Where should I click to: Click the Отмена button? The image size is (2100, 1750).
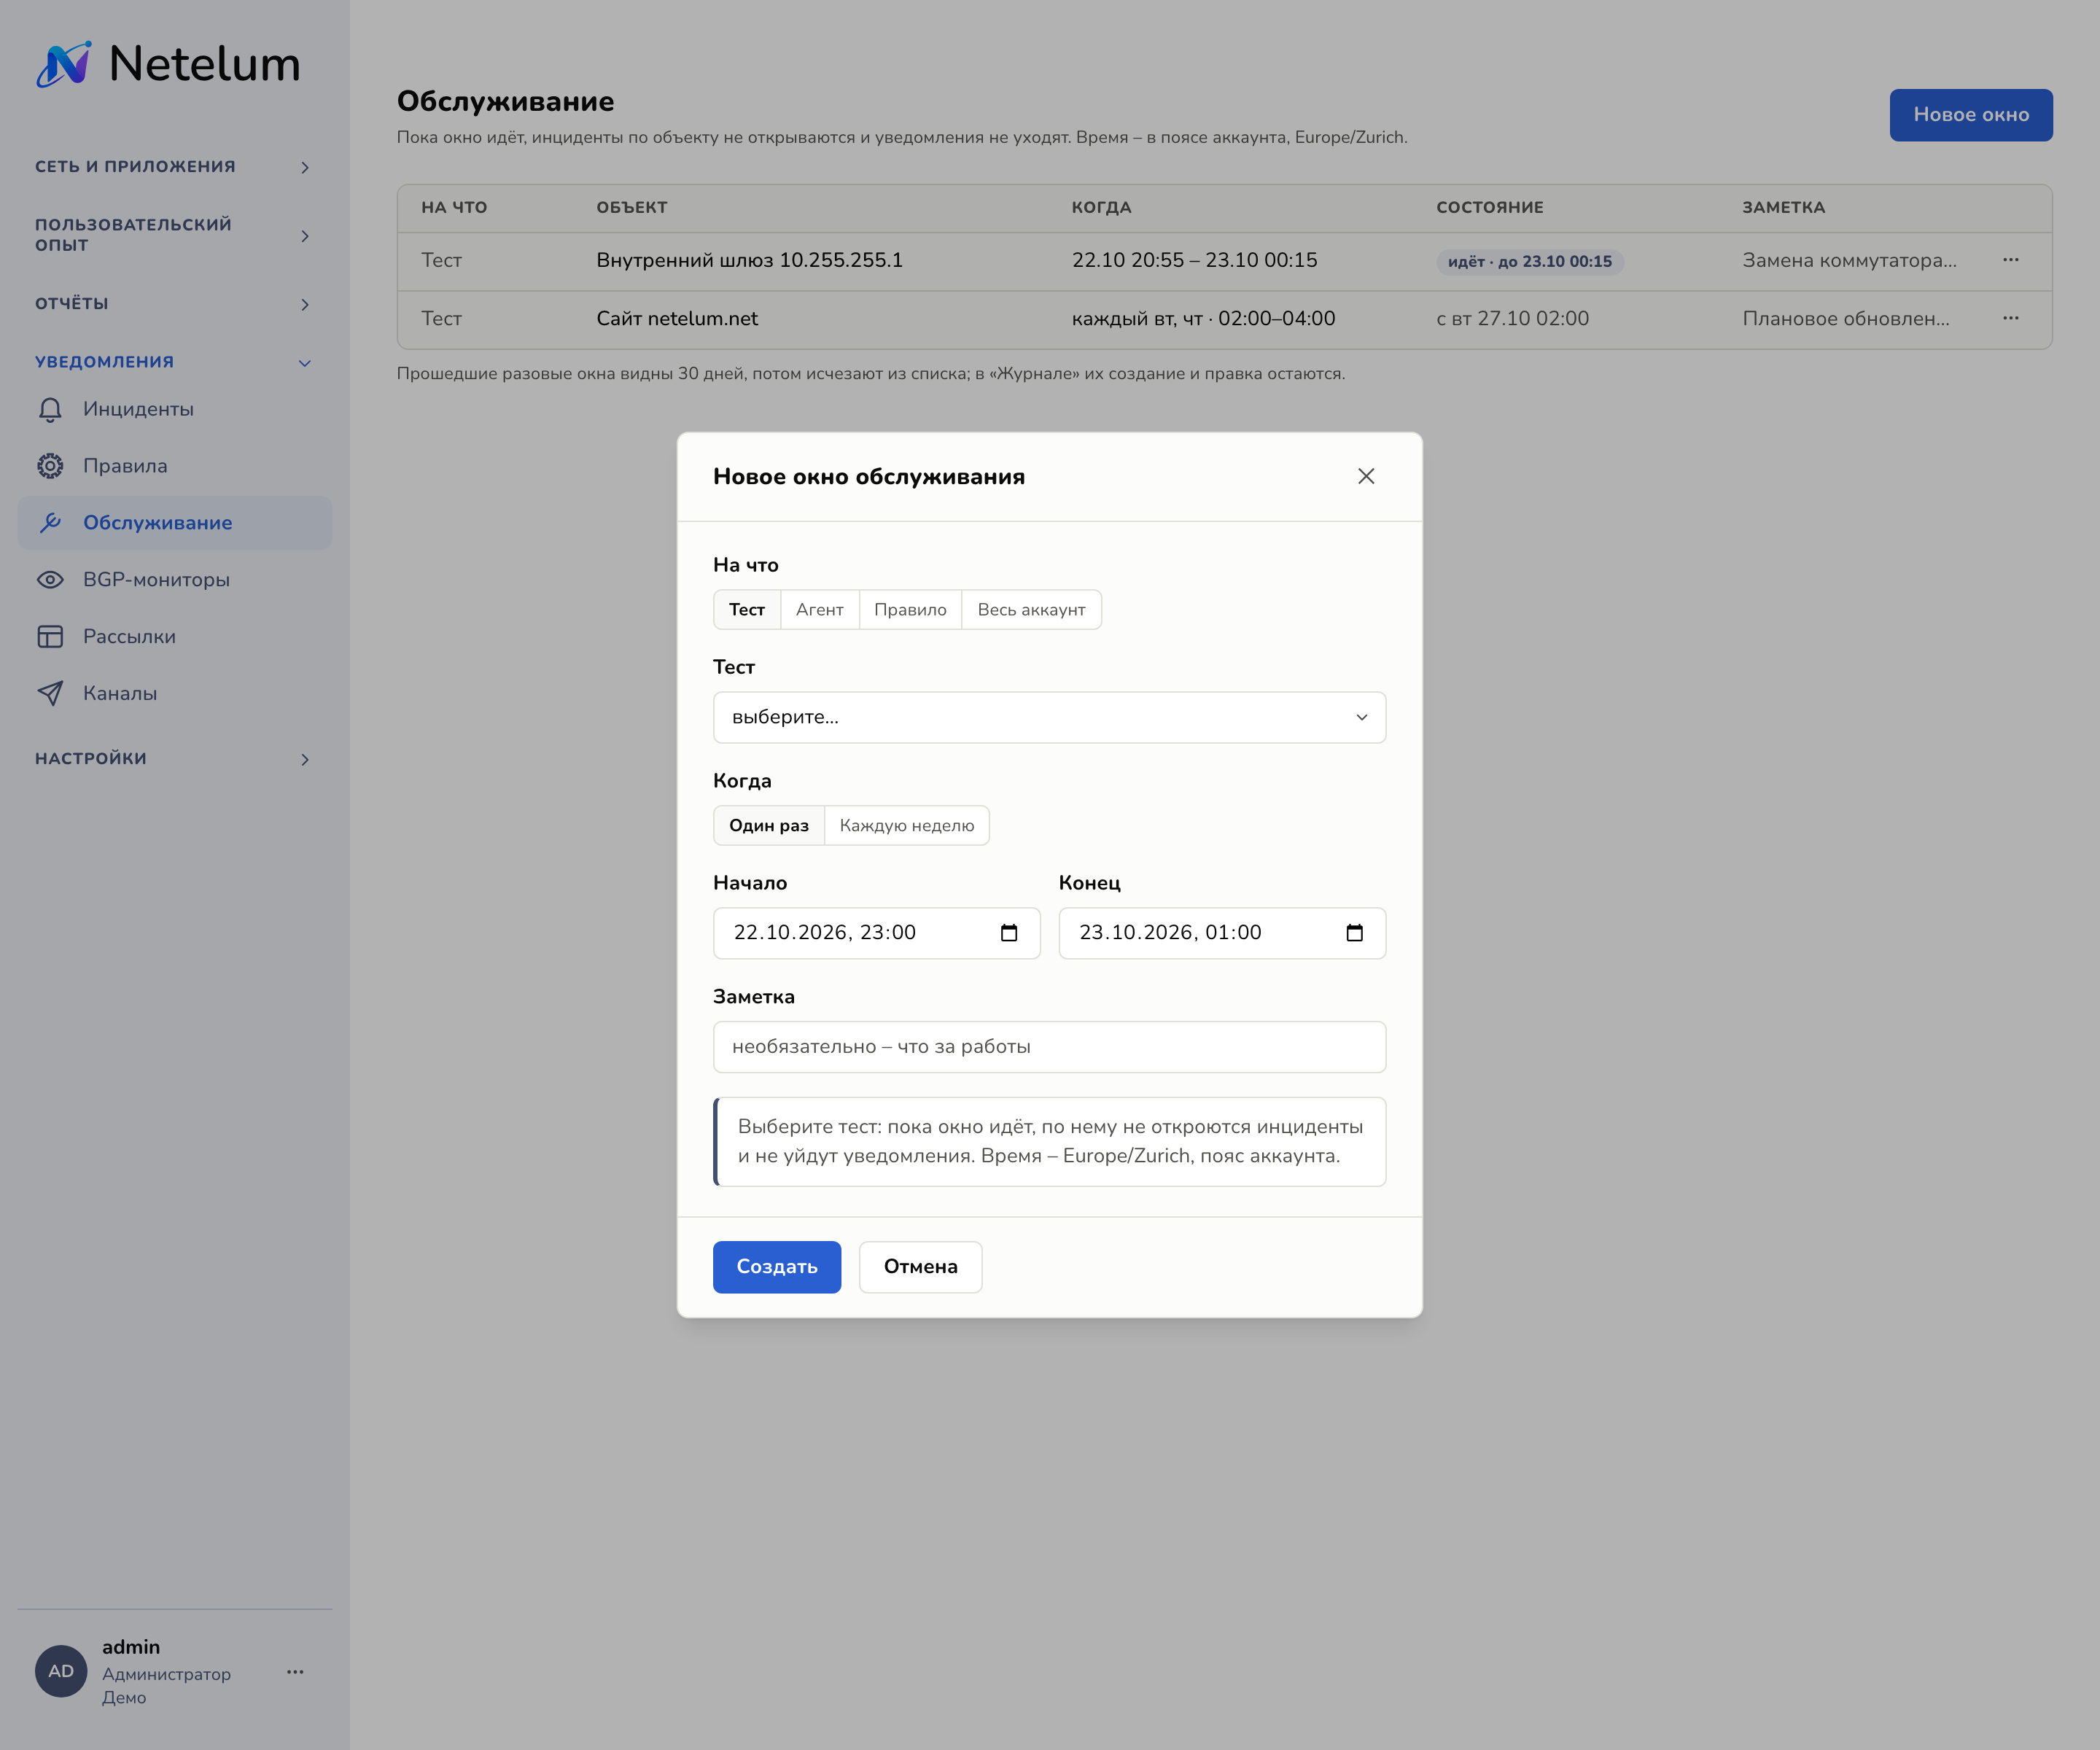pos(920,1267)
